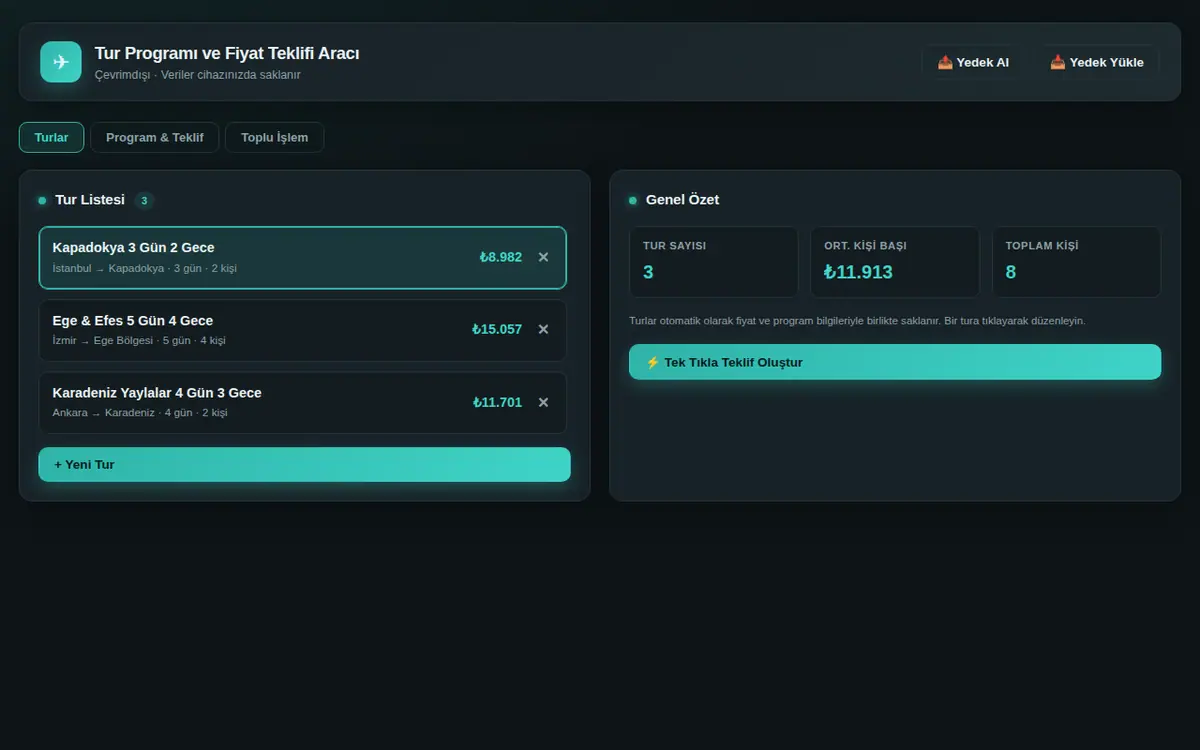This screenshot has width=1200, height=750.
Task: Select the Kapadokya 3 Gün 2 Gece tour
Action: [x=302, y=257]
